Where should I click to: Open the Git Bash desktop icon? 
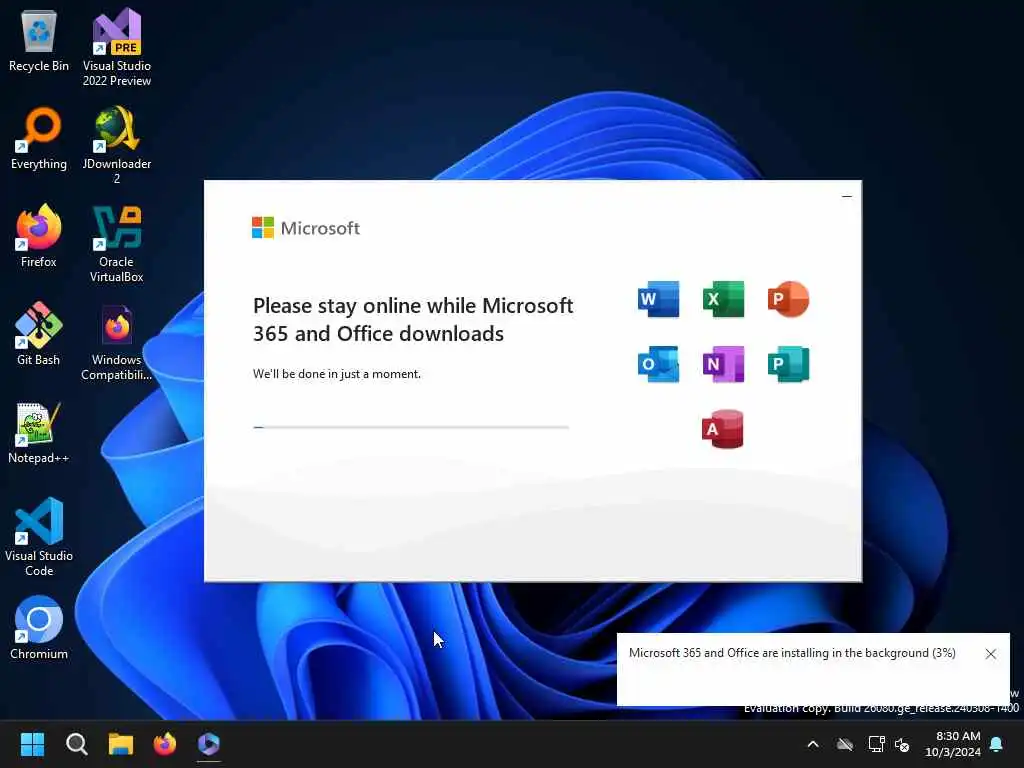click(x=39, y=334)
